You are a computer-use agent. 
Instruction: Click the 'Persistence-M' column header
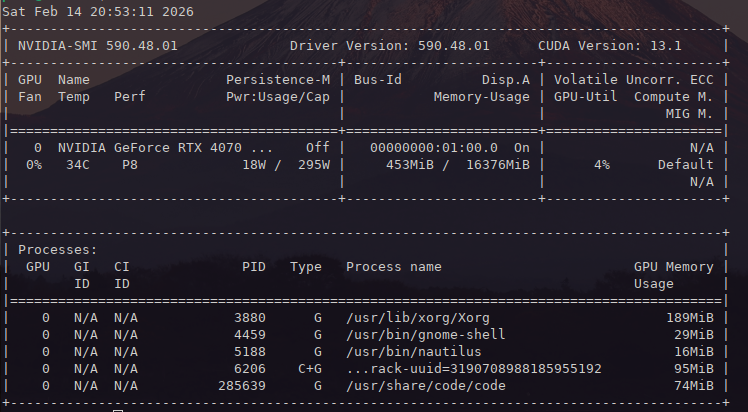coord(278,80)
